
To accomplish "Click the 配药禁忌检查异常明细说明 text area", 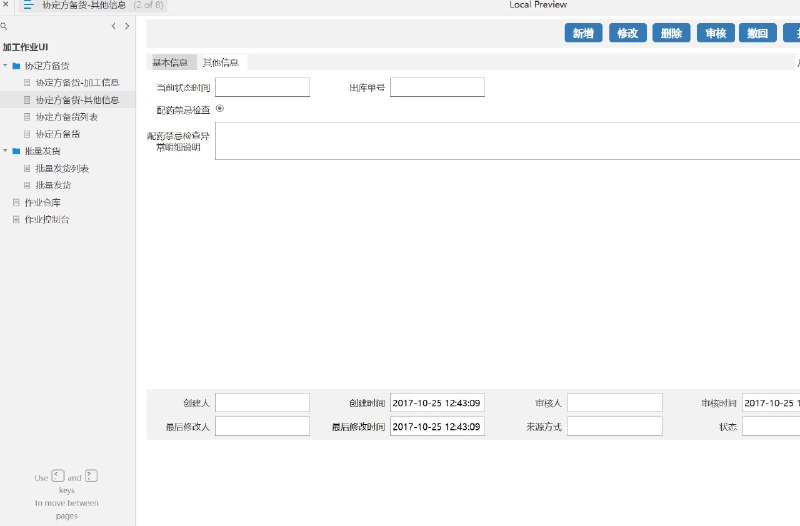I will point(508,141).
